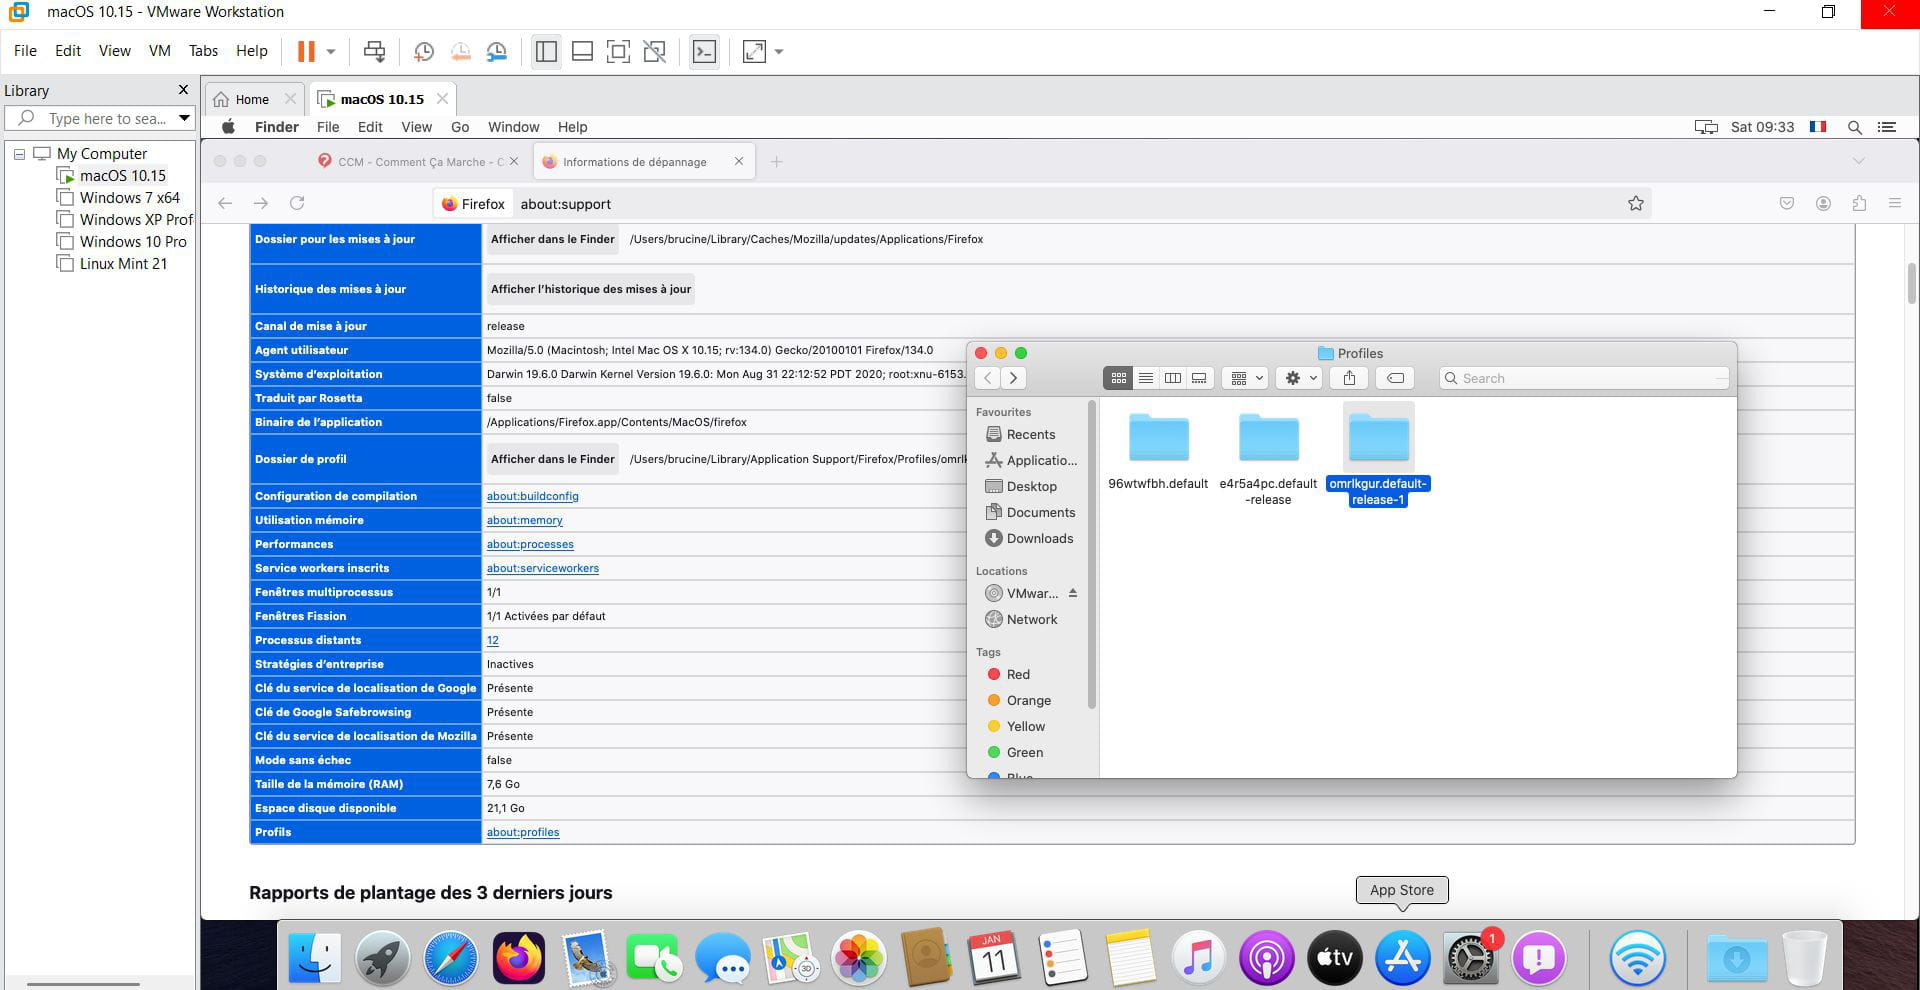Open the stretch guest dropdown arrow
Viewport: 1920px width, 990px height.
pos(779,51)
